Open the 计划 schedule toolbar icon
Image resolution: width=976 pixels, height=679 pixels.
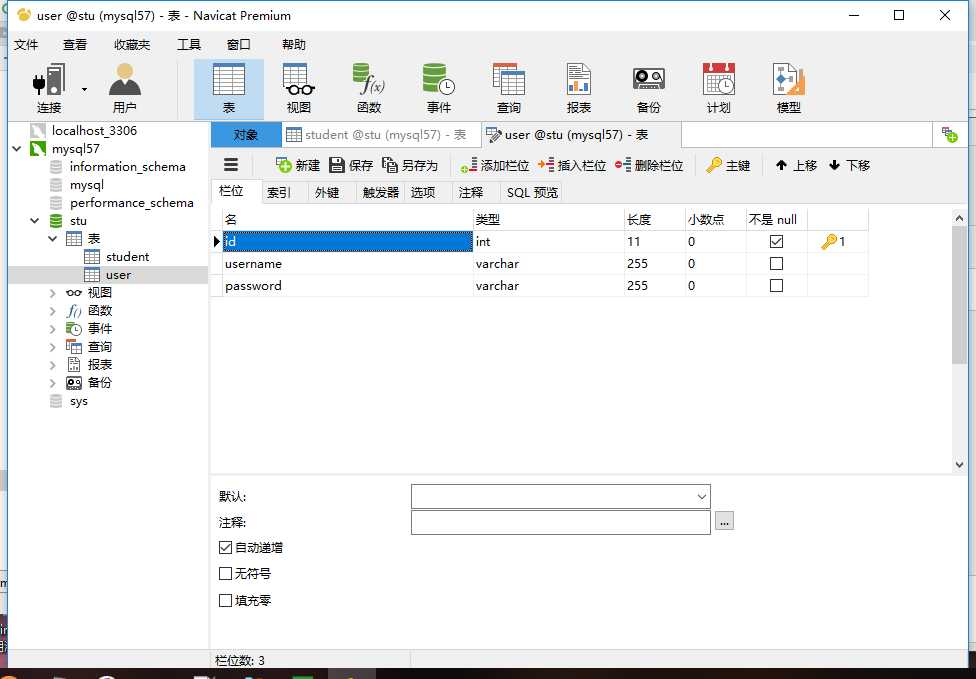tap(718, 88)
